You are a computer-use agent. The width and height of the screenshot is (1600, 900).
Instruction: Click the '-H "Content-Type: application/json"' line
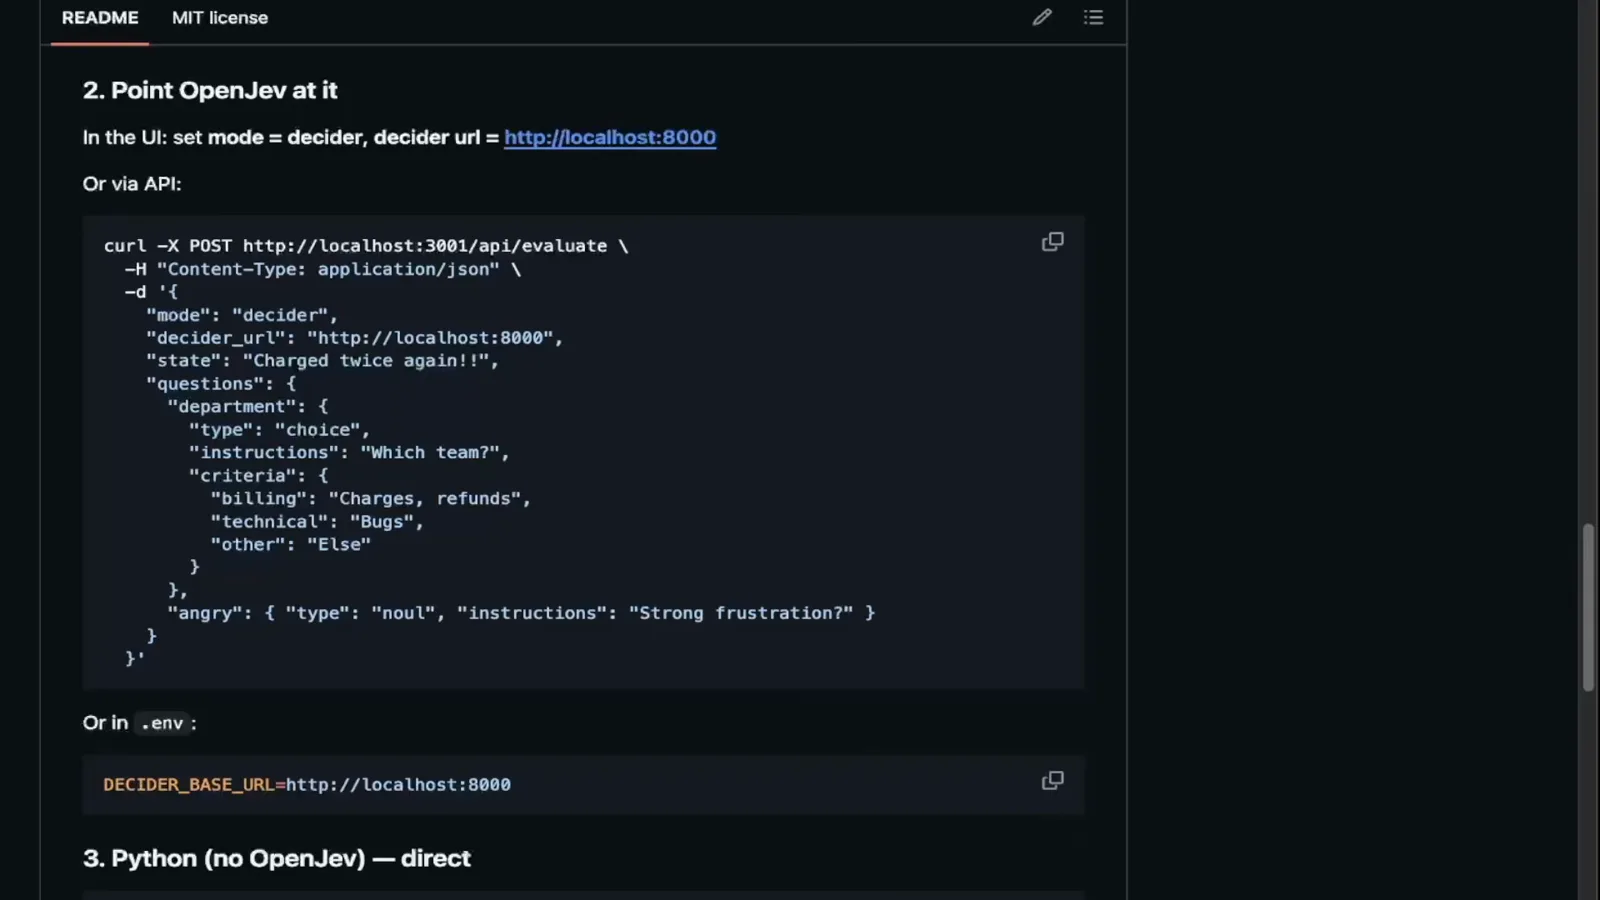pyautogui.click(x=323, y=269)
